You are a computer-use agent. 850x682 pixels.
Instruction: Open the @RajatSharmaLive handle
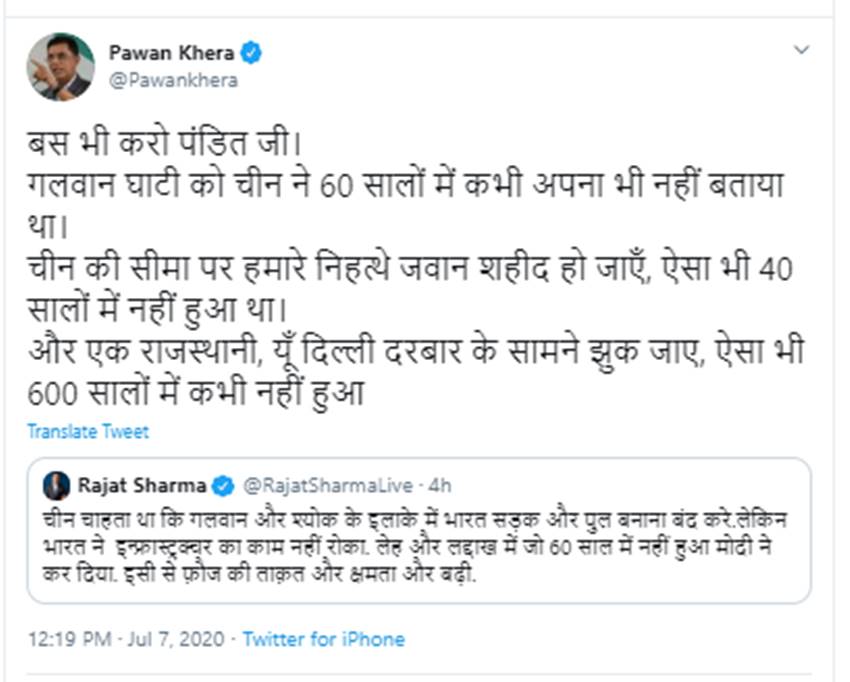pos(328,486)
